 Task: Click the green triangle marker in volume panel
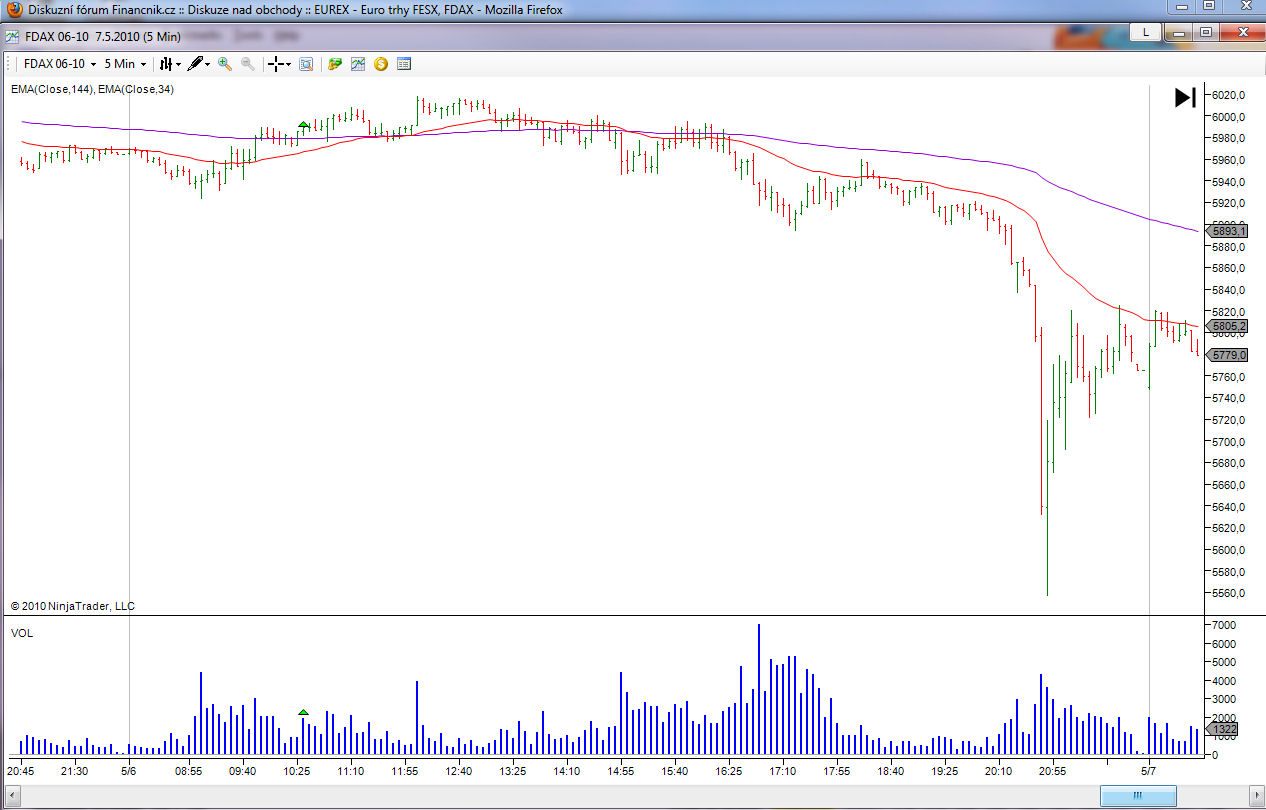(304, 712)
